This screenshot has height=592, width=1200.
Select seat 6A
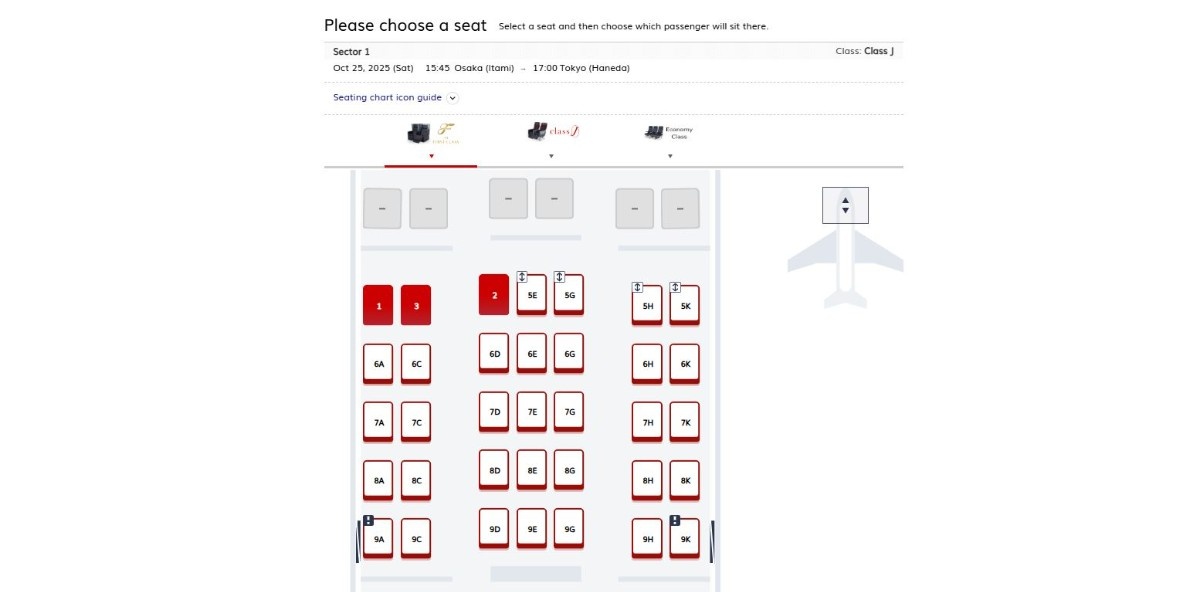point(378,363)
